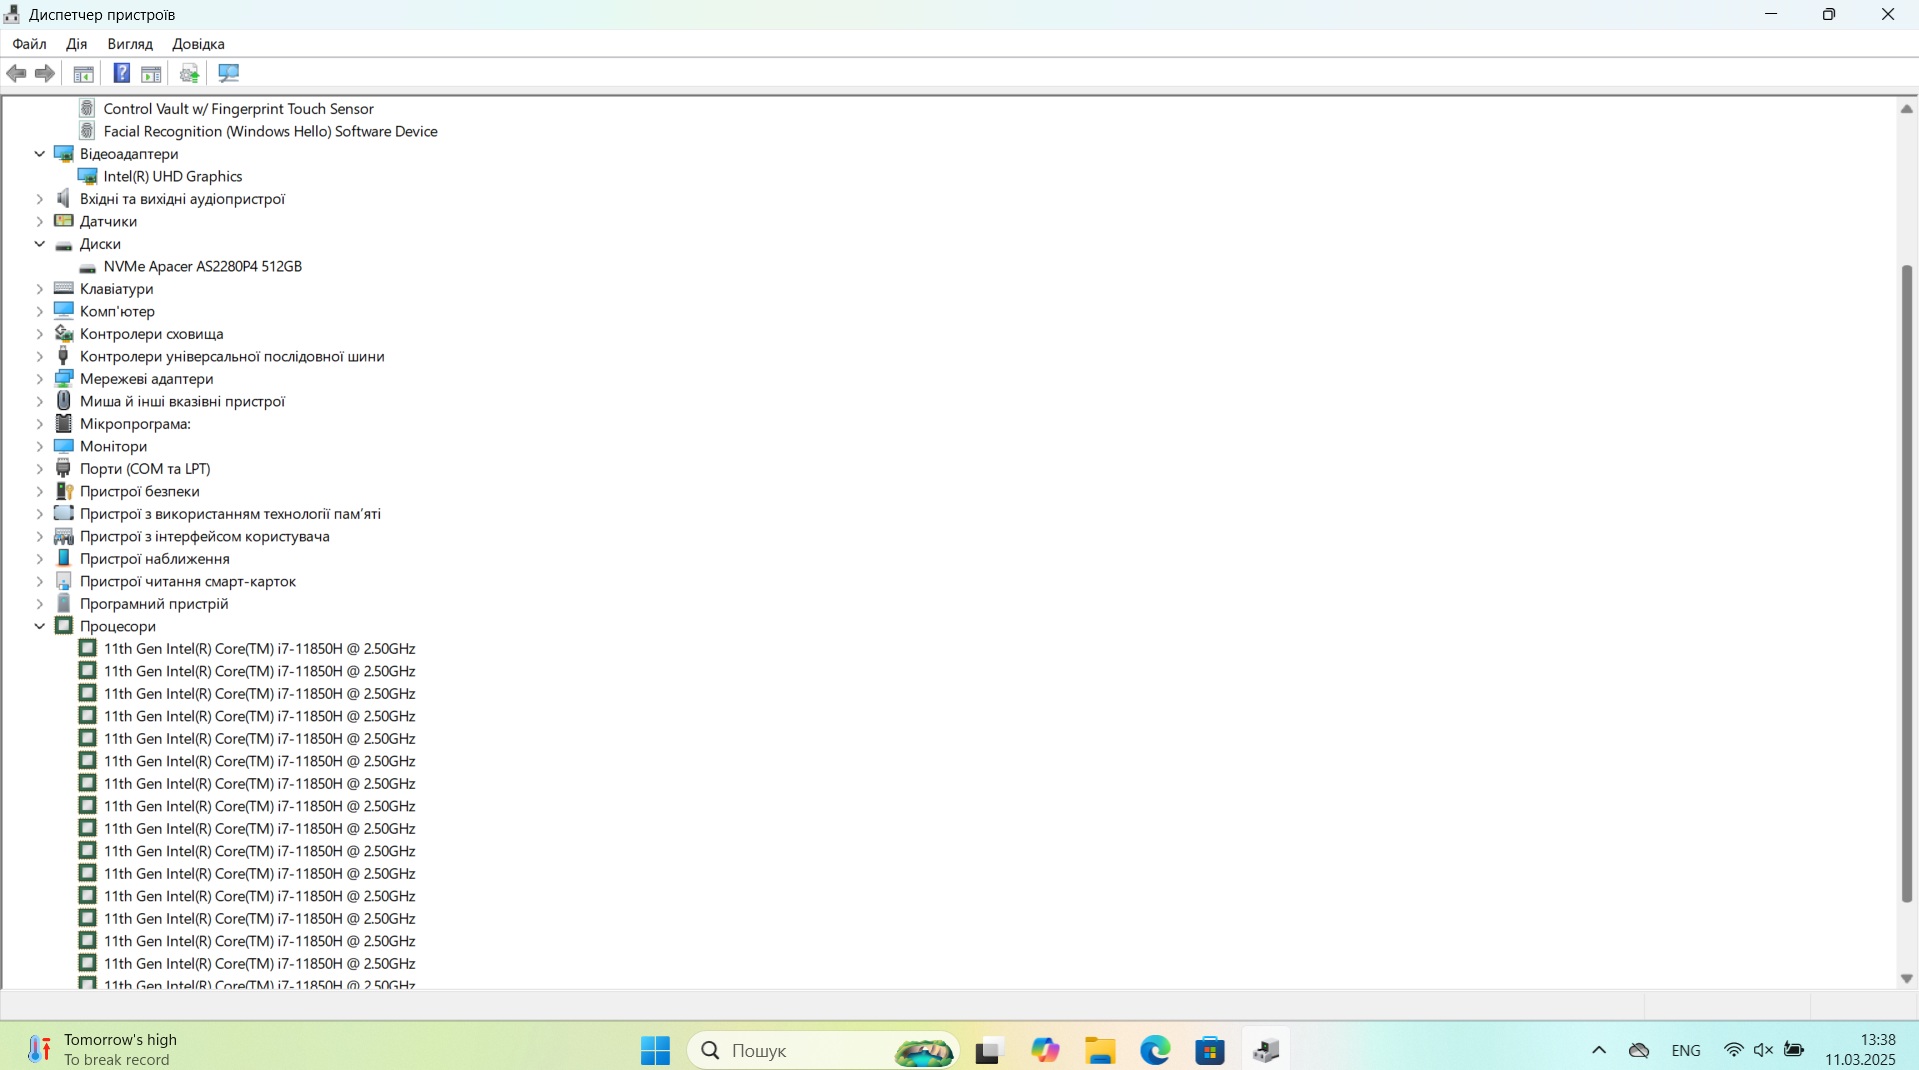Open Copilot from the taskbar

point(1045,1050)
